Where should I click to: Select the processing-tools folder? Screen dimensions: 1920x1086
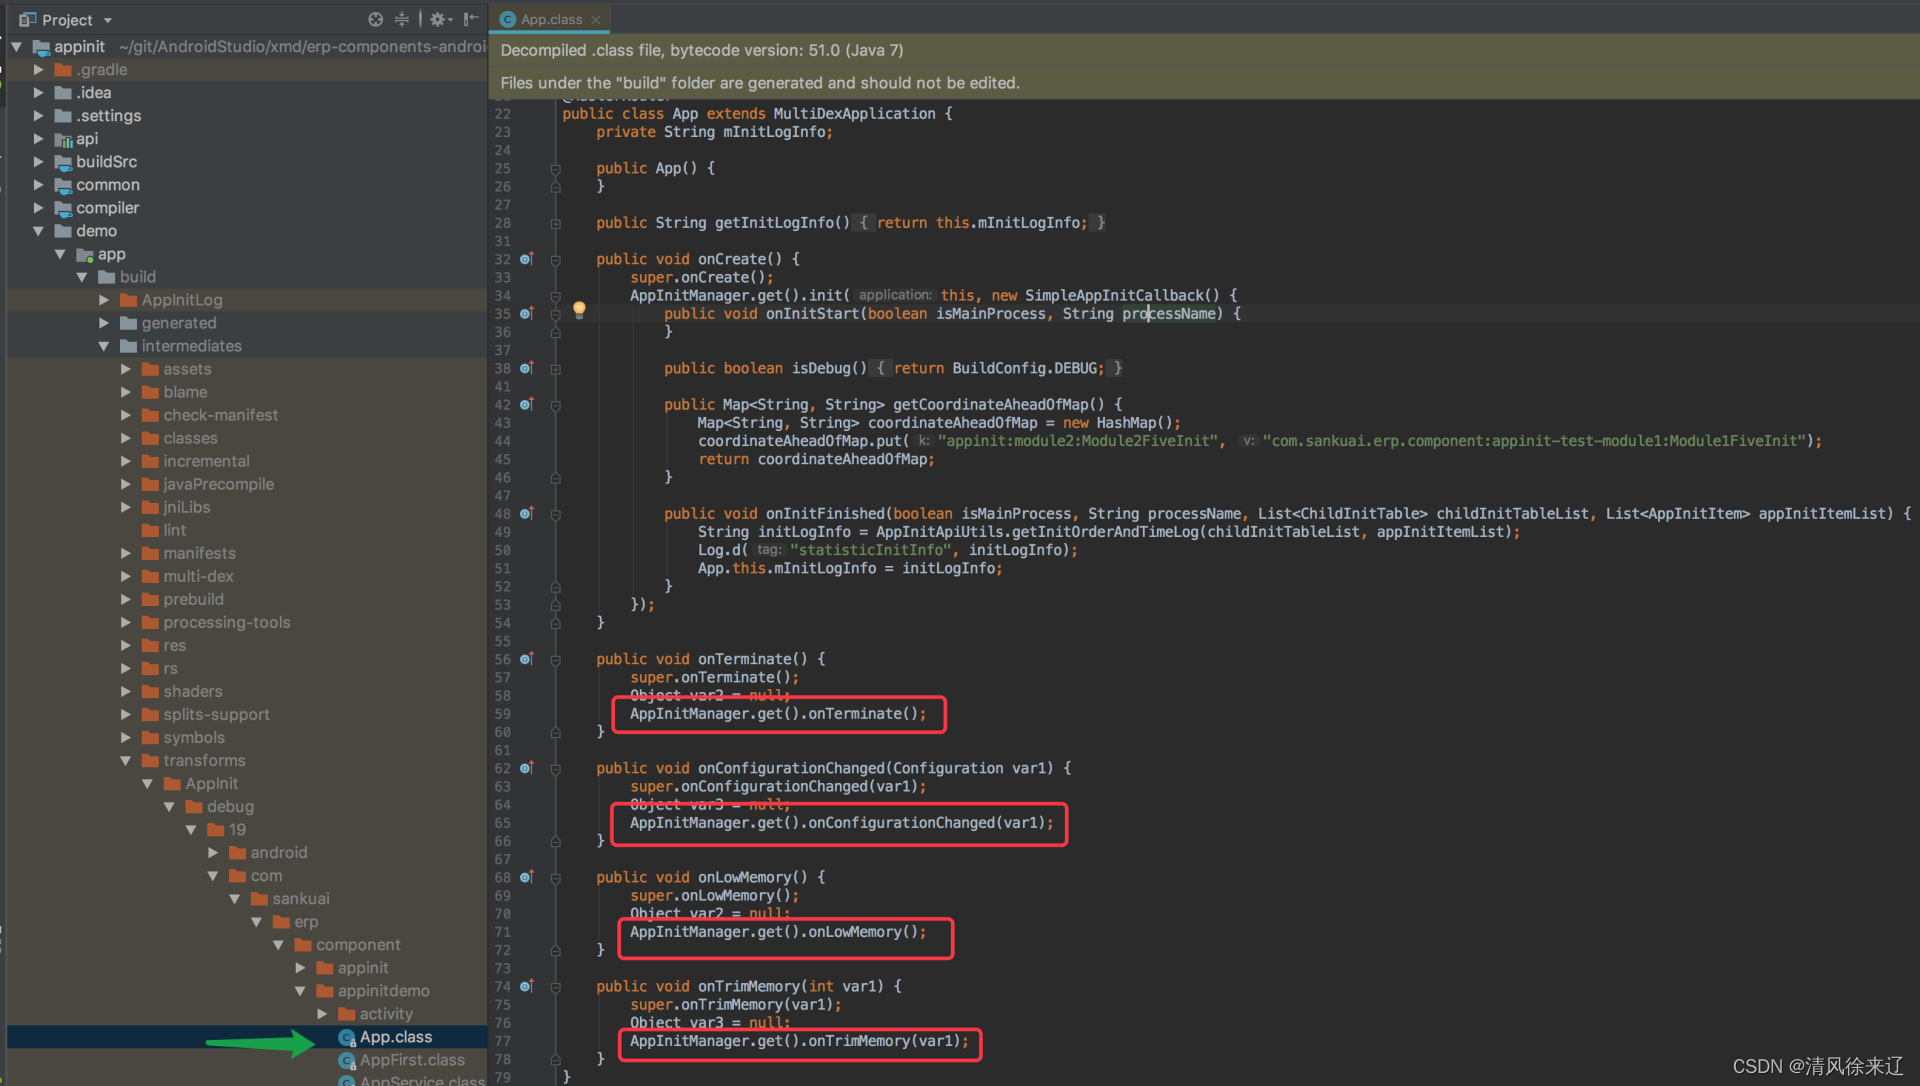(x=227, y=622)
